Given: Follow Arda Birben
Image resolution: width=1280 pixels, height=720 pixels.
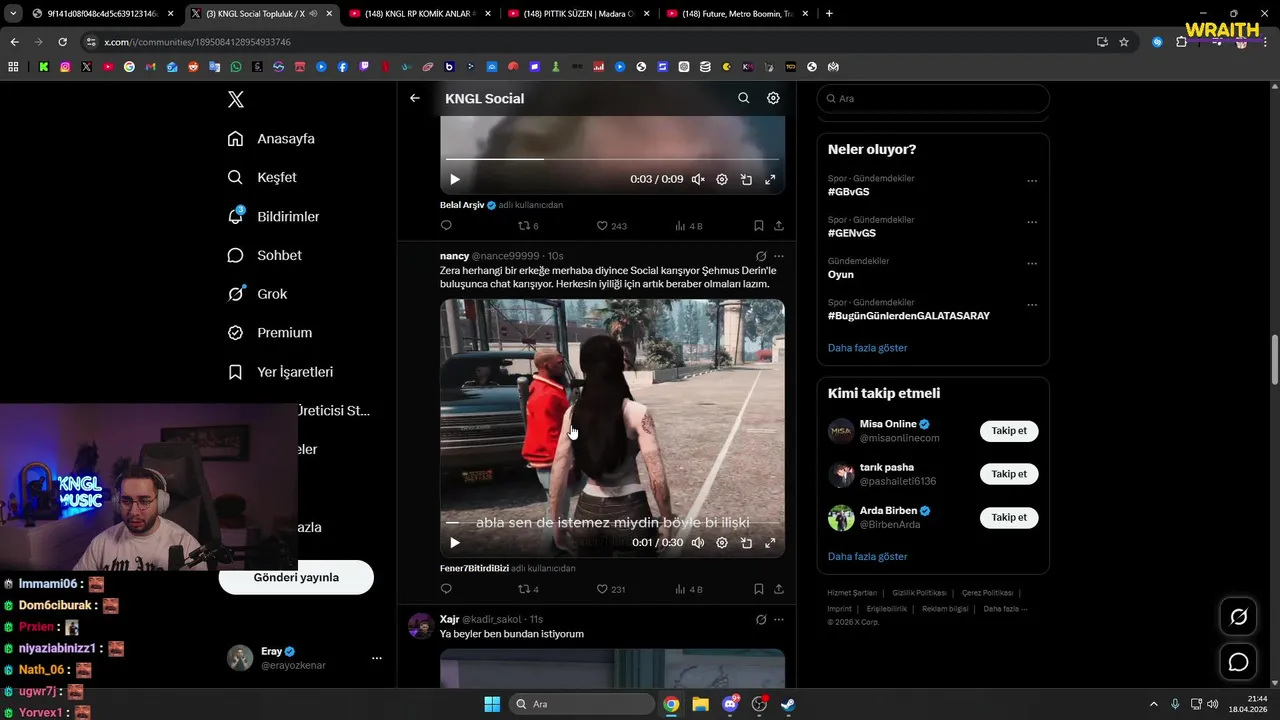Looking at the screenshot, I should point(1009,517).
